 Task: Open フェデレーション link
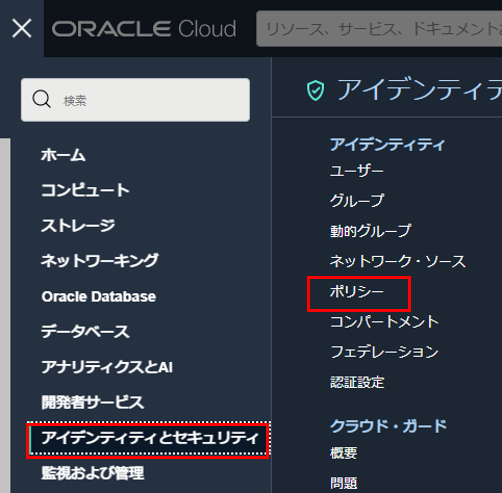click(x=384, y=352)
